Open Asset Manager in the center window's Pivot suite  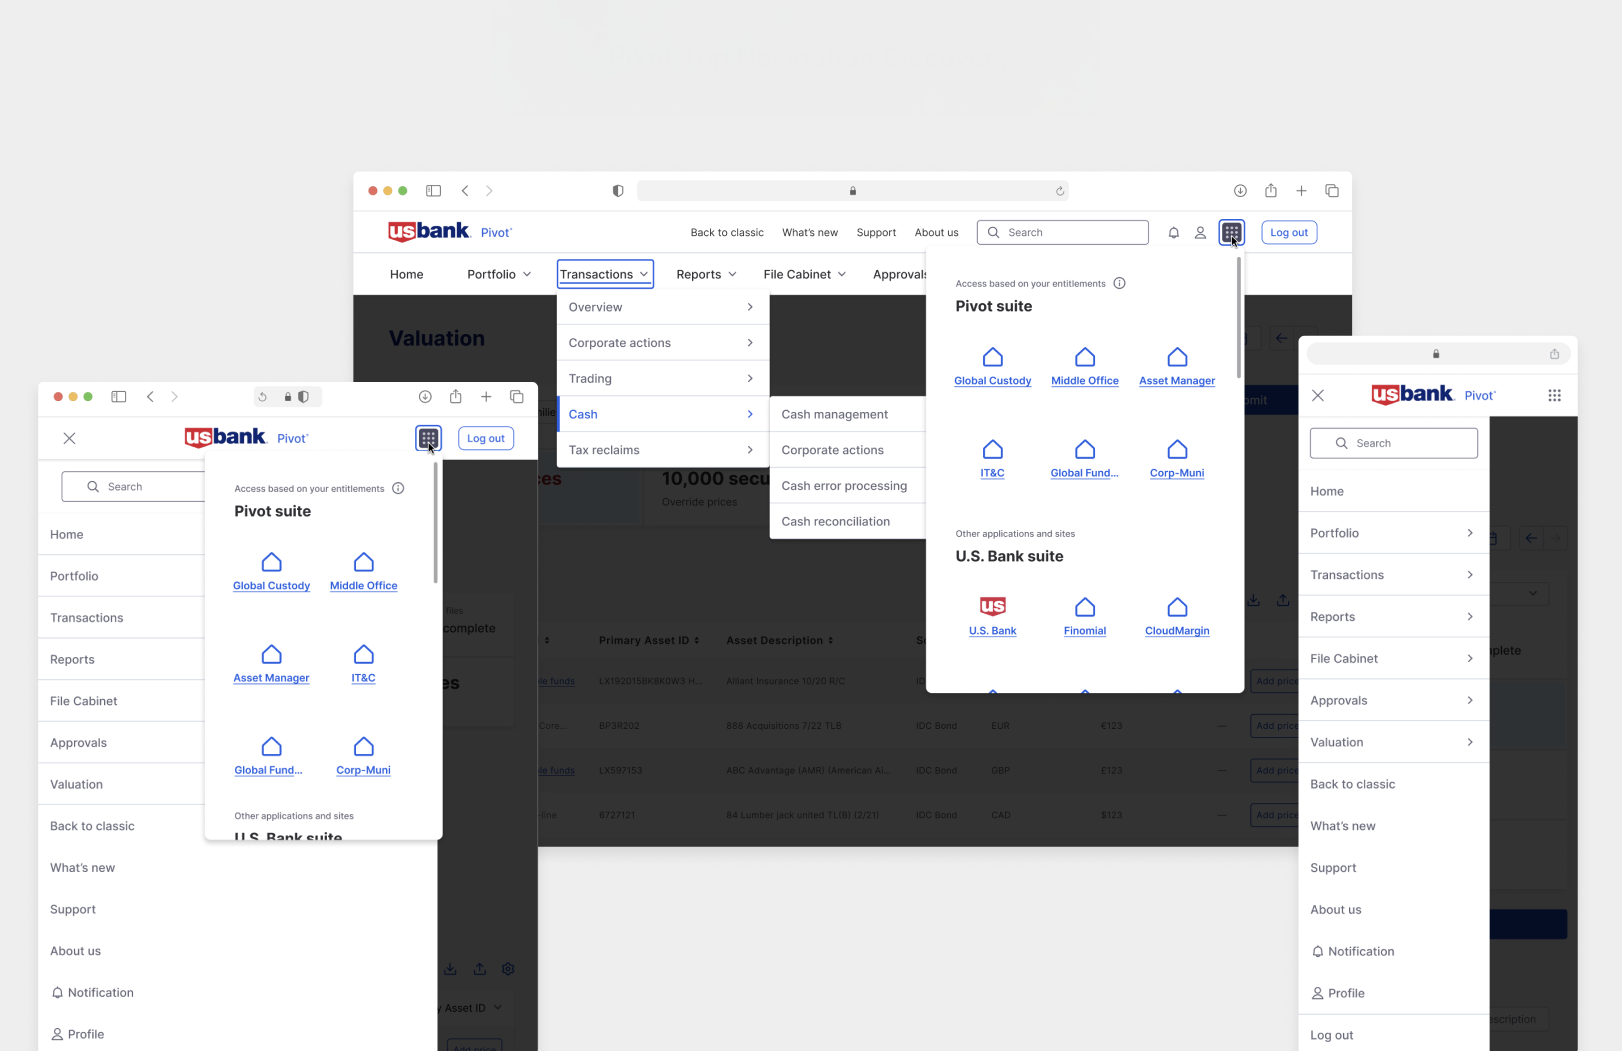(x=1177, y=367)
